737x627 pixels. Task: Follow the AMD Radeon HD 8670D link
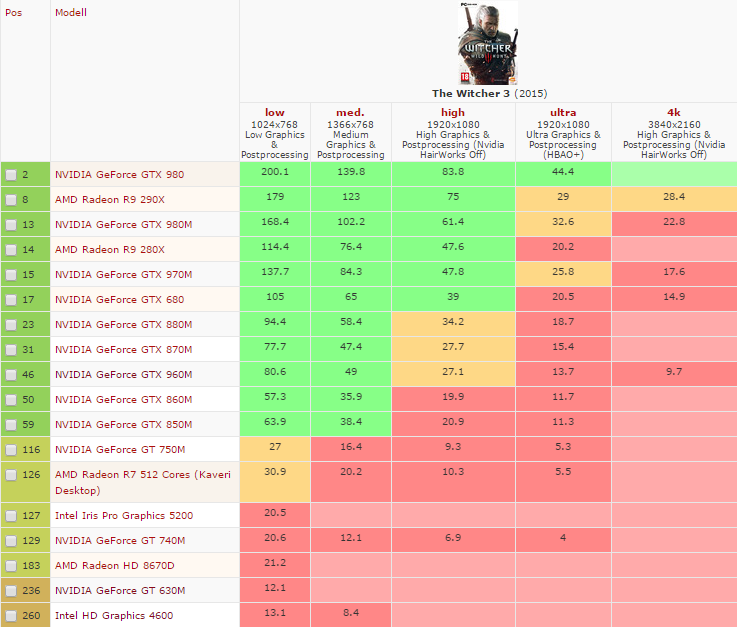click(115, 565)
